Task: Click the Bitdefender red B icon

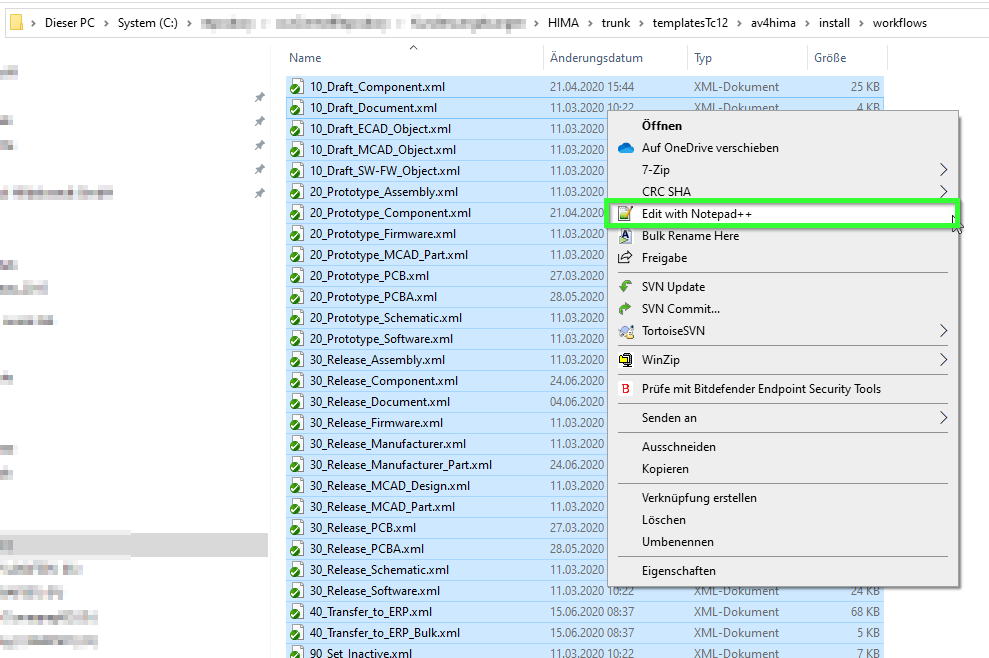Action: coord(626,389)
